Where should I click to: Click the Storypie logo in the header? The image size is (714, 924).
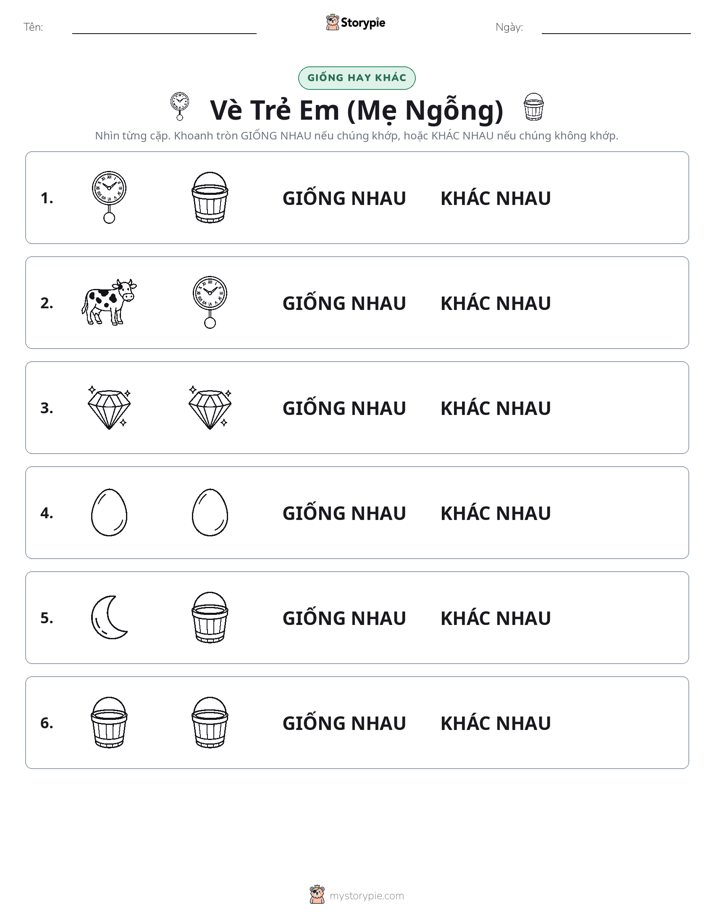click(356, 22)
